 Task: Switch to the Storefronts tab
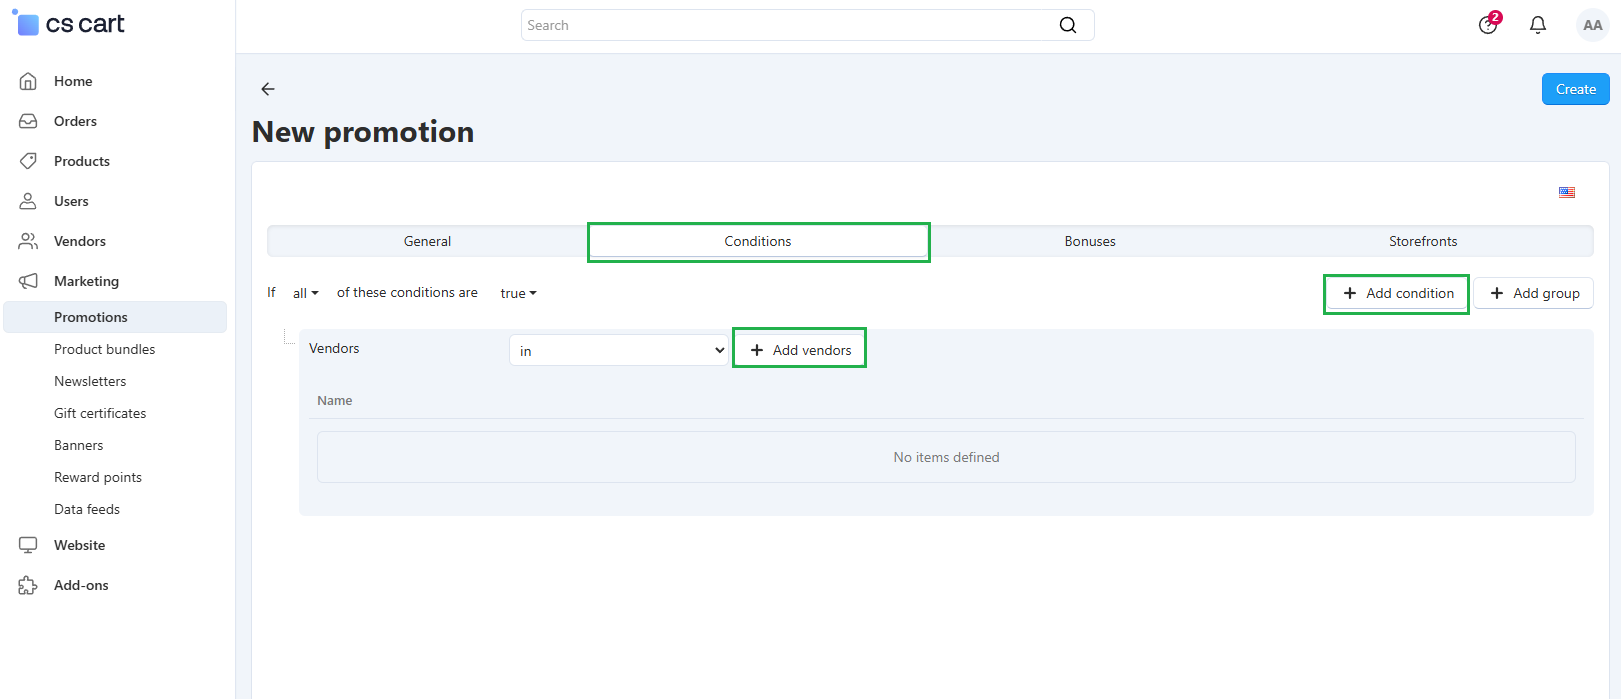[1423, 241]
